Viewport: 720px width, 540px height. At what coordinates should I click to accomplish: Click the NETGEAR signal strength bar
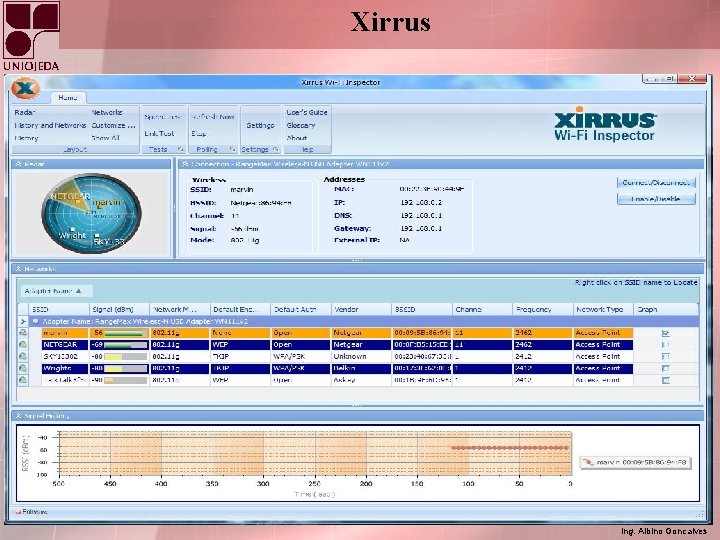[126, 344]
